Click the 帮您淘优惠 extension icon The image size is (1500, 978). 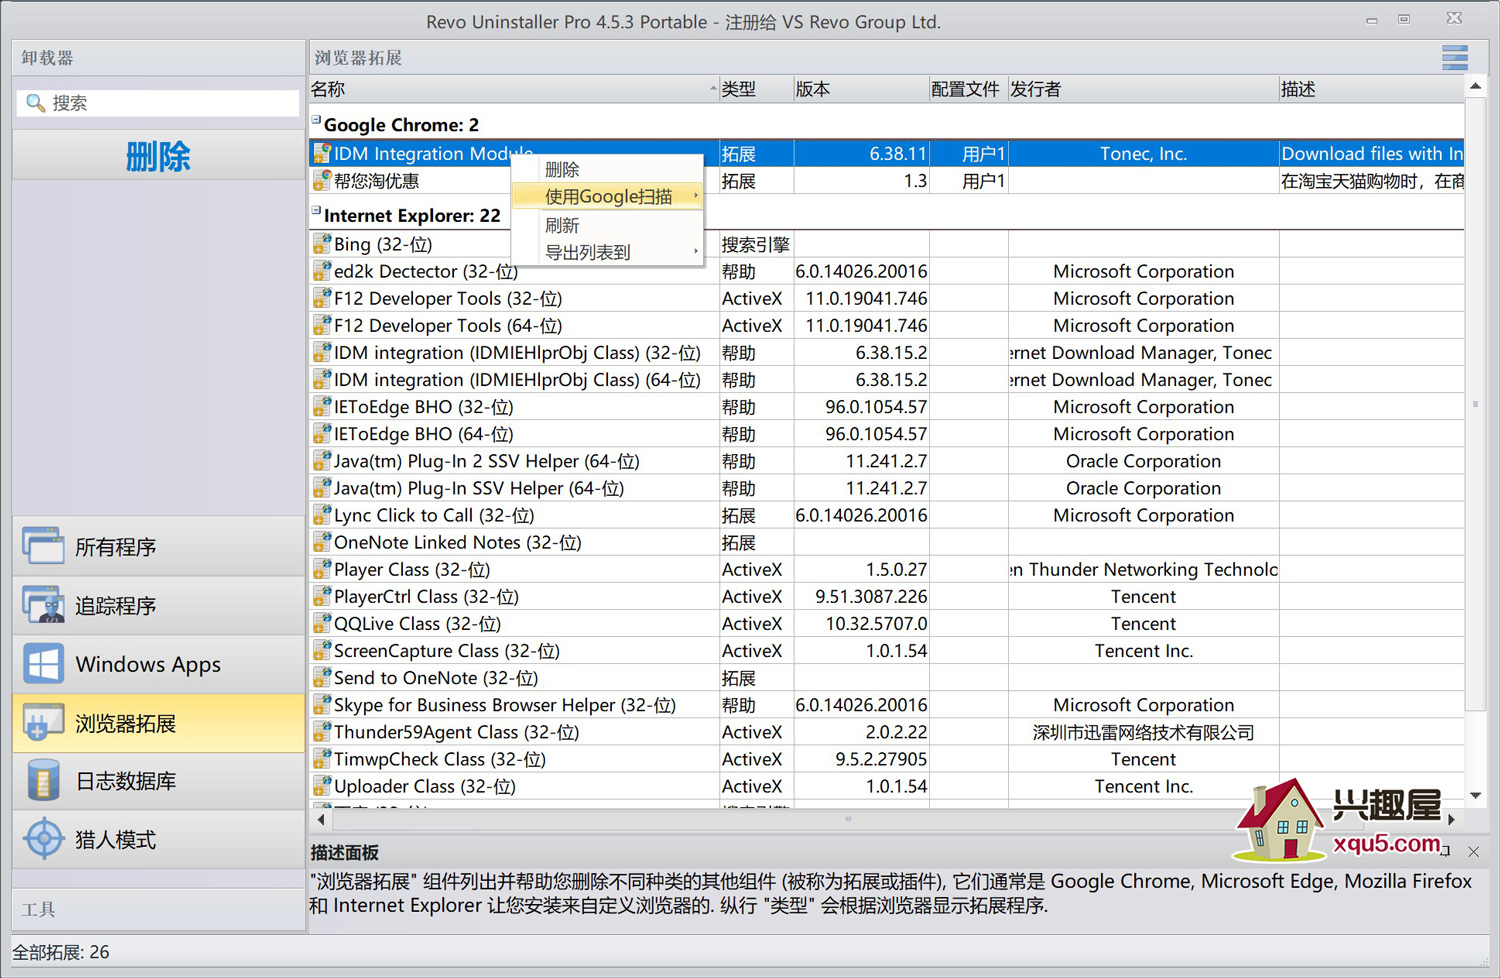click(x=321, y=180)
